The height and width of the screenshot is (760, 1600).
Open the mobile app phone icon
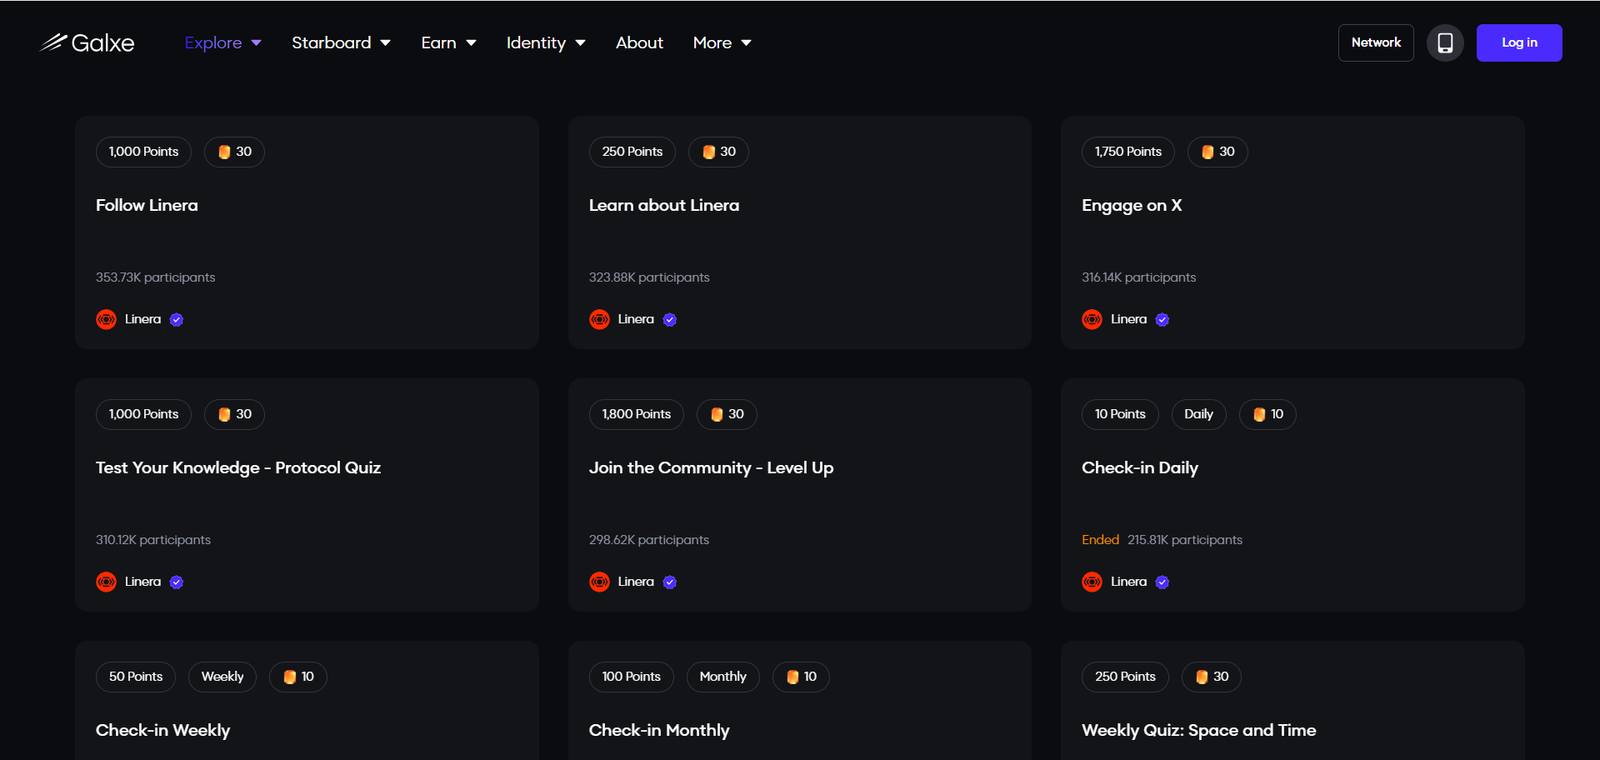click(1445, 43)
